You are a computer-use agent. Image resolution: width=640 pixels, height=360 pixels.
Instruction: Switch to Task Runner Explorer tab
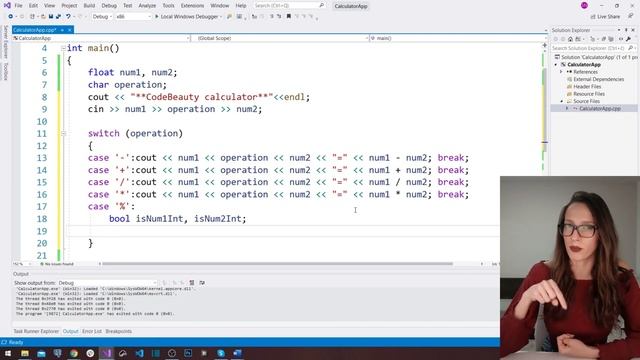[x=36, y=331]
